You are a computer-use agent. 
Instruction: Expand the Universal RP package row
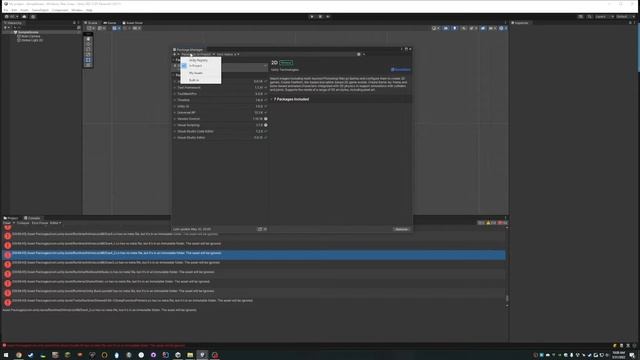(175, 113)
